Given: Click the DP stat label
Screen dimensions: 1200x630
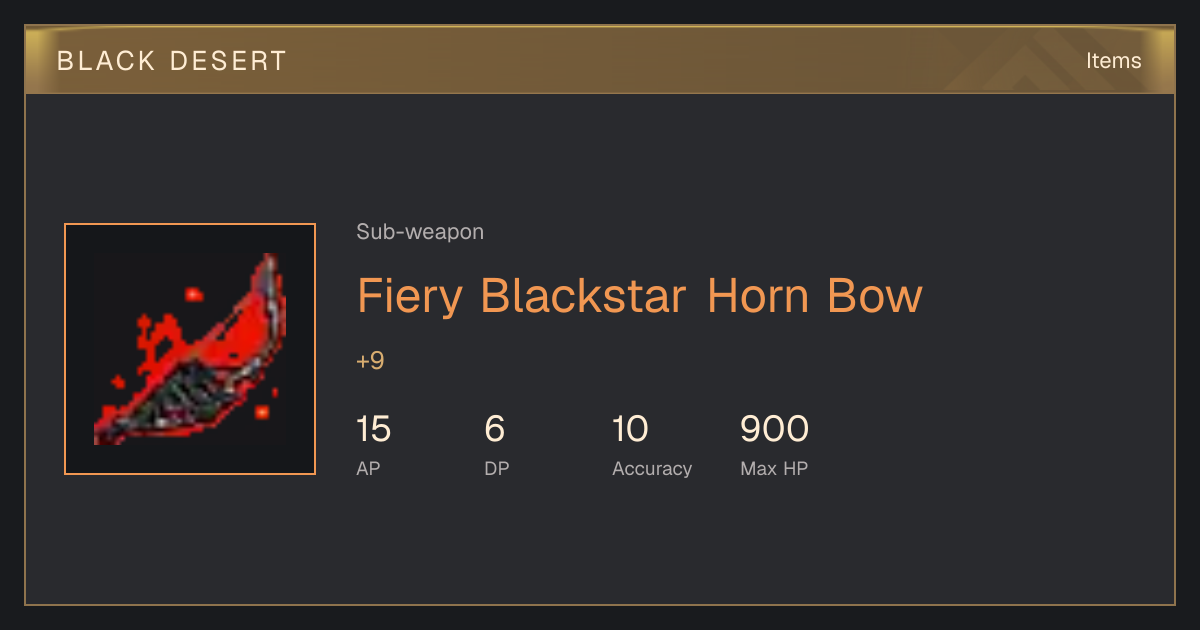Looking at the screenshot, I should [497, 468].
